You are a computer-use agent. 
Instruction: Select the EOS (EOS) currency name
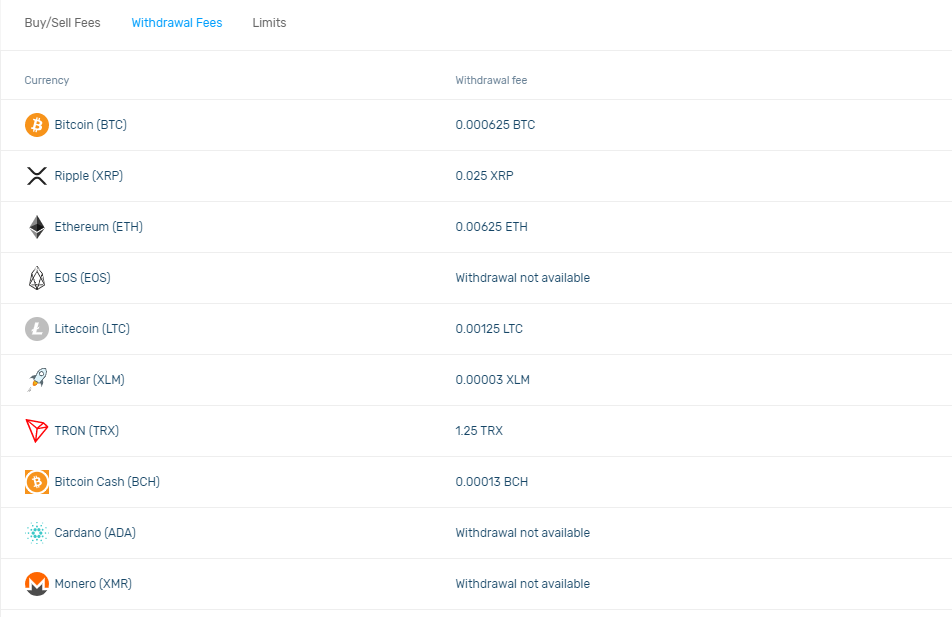click(83, 278)
